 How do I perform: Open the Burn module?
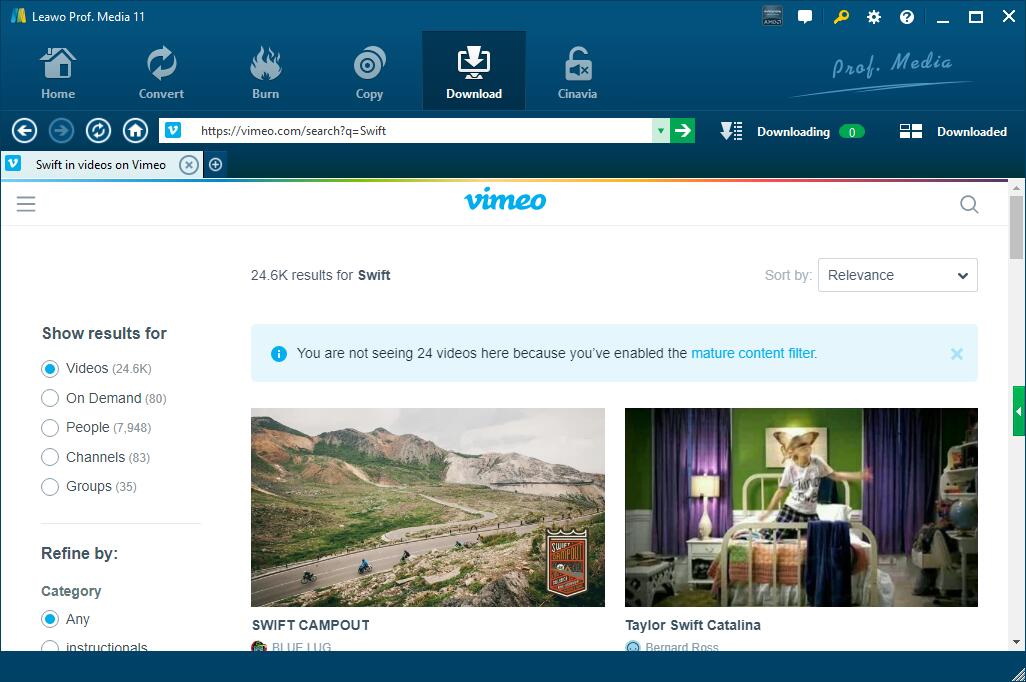click(x=265, y=72)
